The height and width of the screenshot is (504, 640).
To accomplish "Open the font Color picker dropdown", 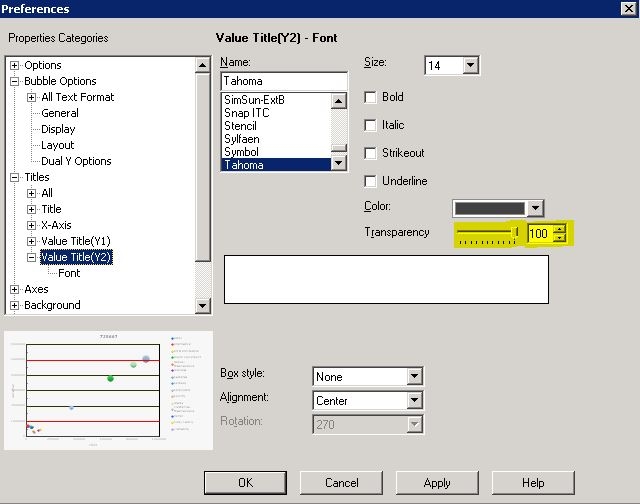I will click(536, 208).
